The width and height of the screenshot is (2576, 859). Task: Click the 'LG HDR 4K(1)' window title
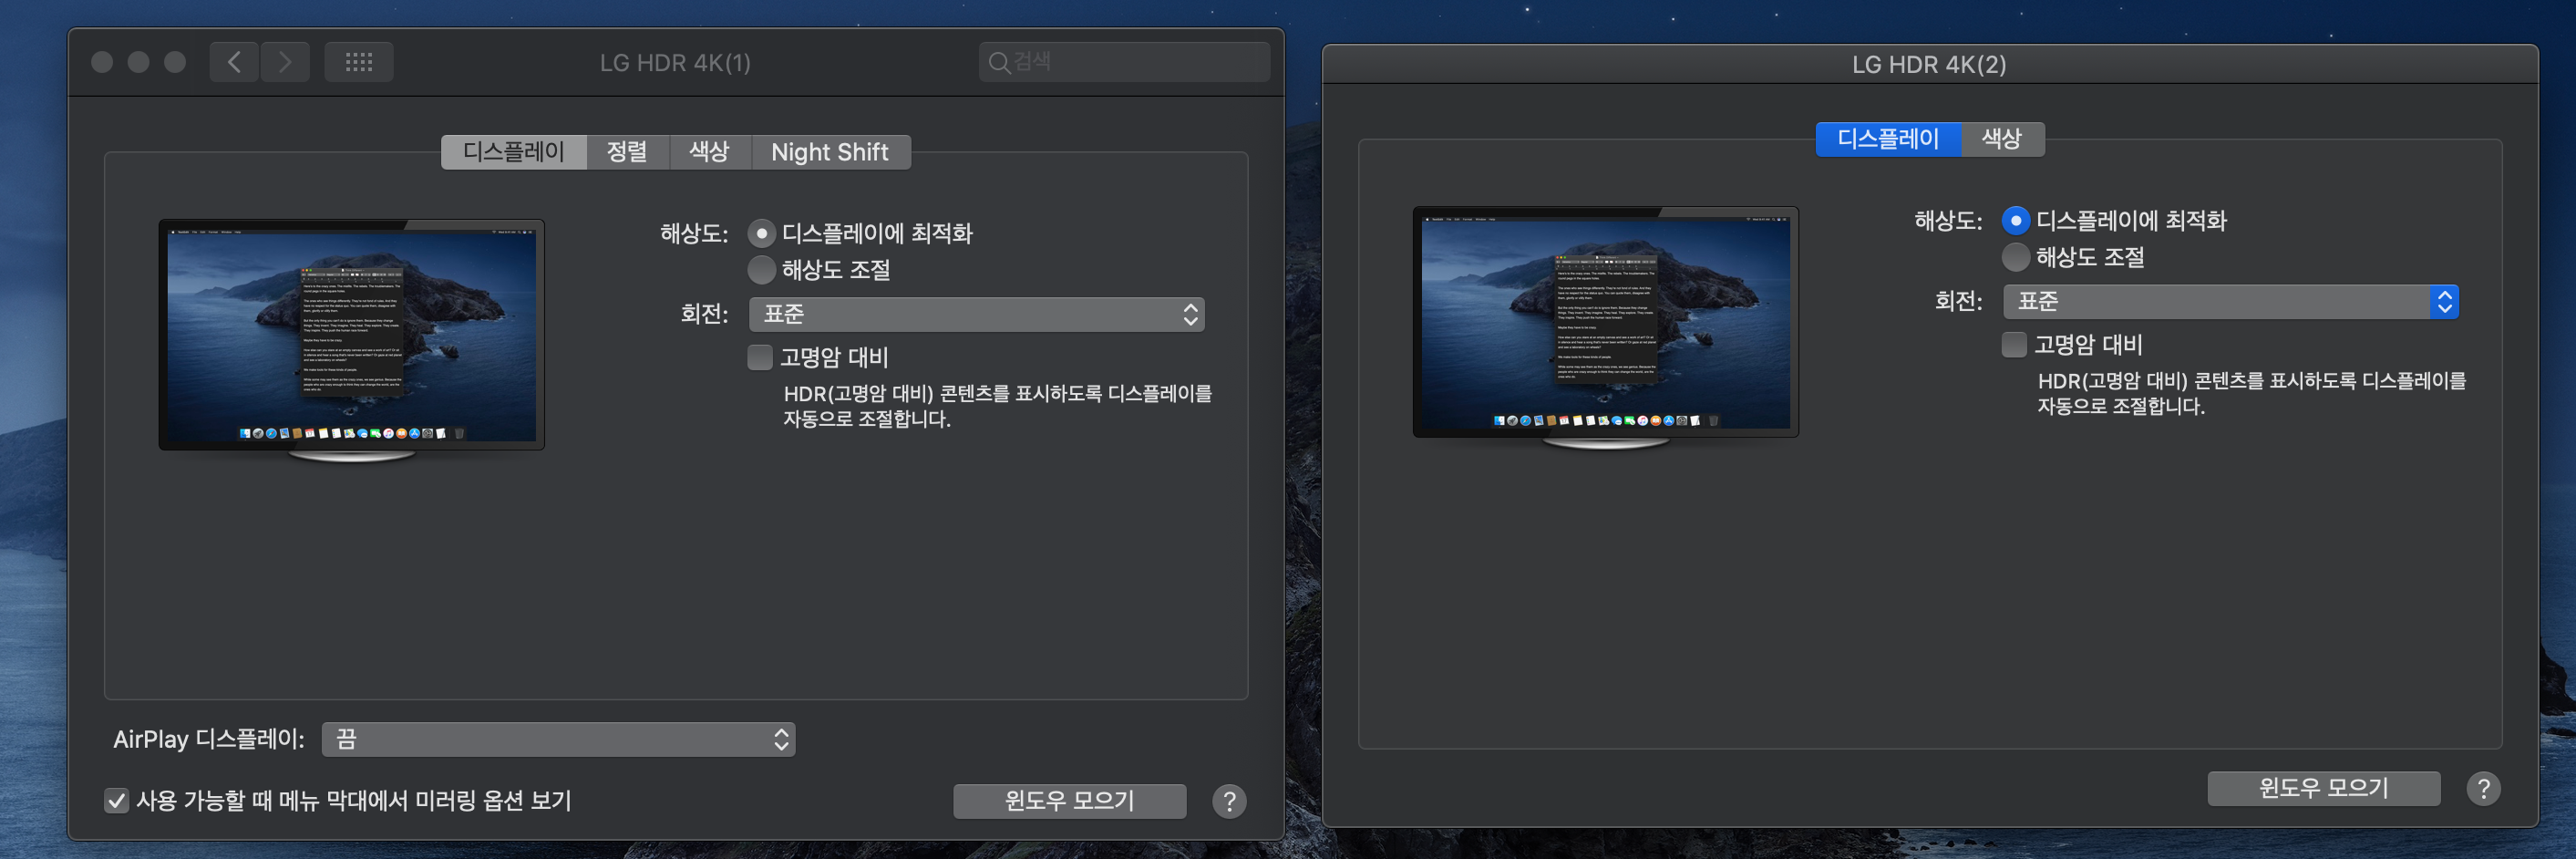pyautogui.click(x=675, y=63)
